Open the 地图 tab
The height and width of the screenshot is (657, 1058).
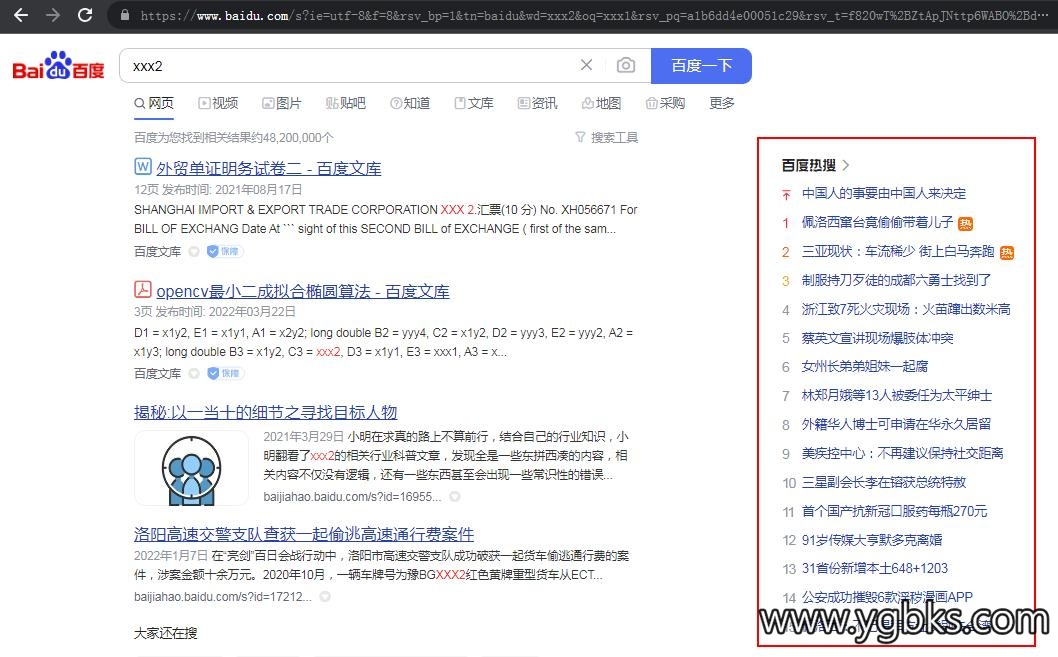(601, 103)
